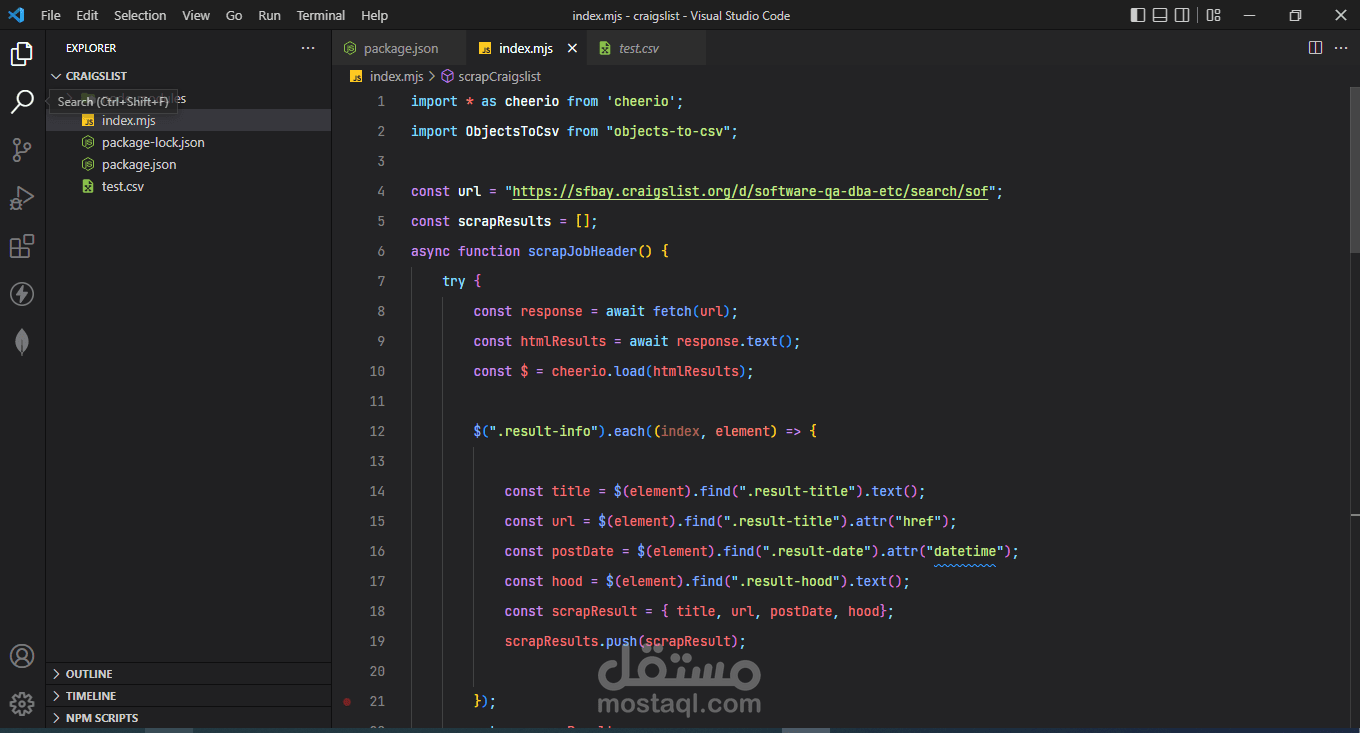Click "objects-to-csv" string on line 2
Viewport: 1360px width, 733px height.
point(668,131)
